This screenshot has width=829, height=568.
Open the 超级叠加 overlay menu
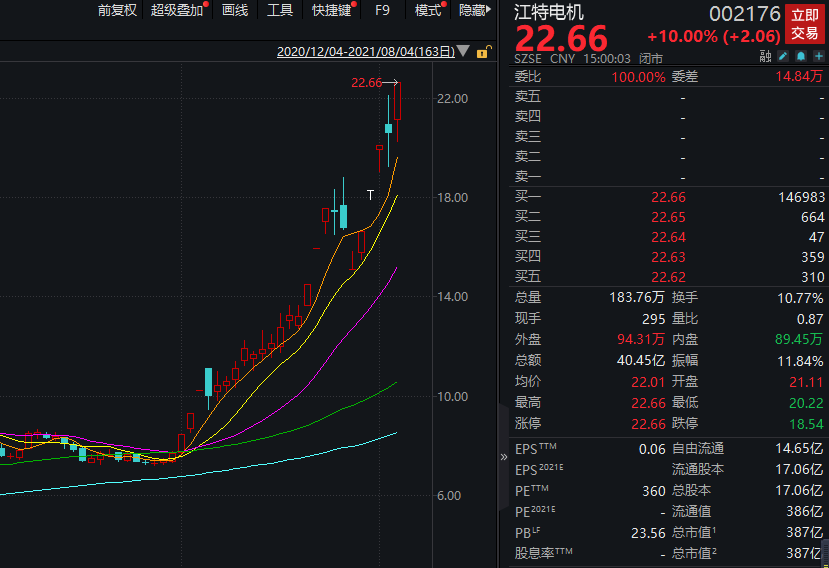(x=176, y=10)
